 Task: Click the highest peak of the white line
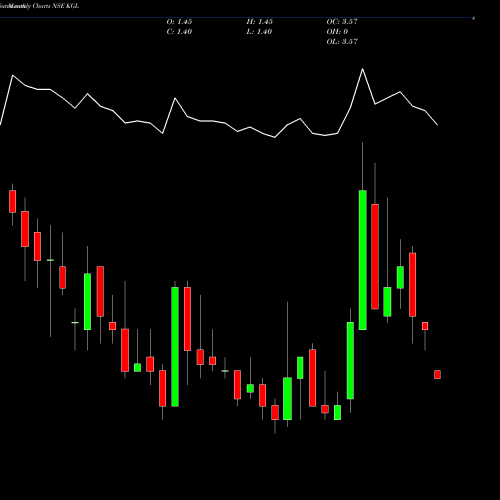(x=363, y=69)
